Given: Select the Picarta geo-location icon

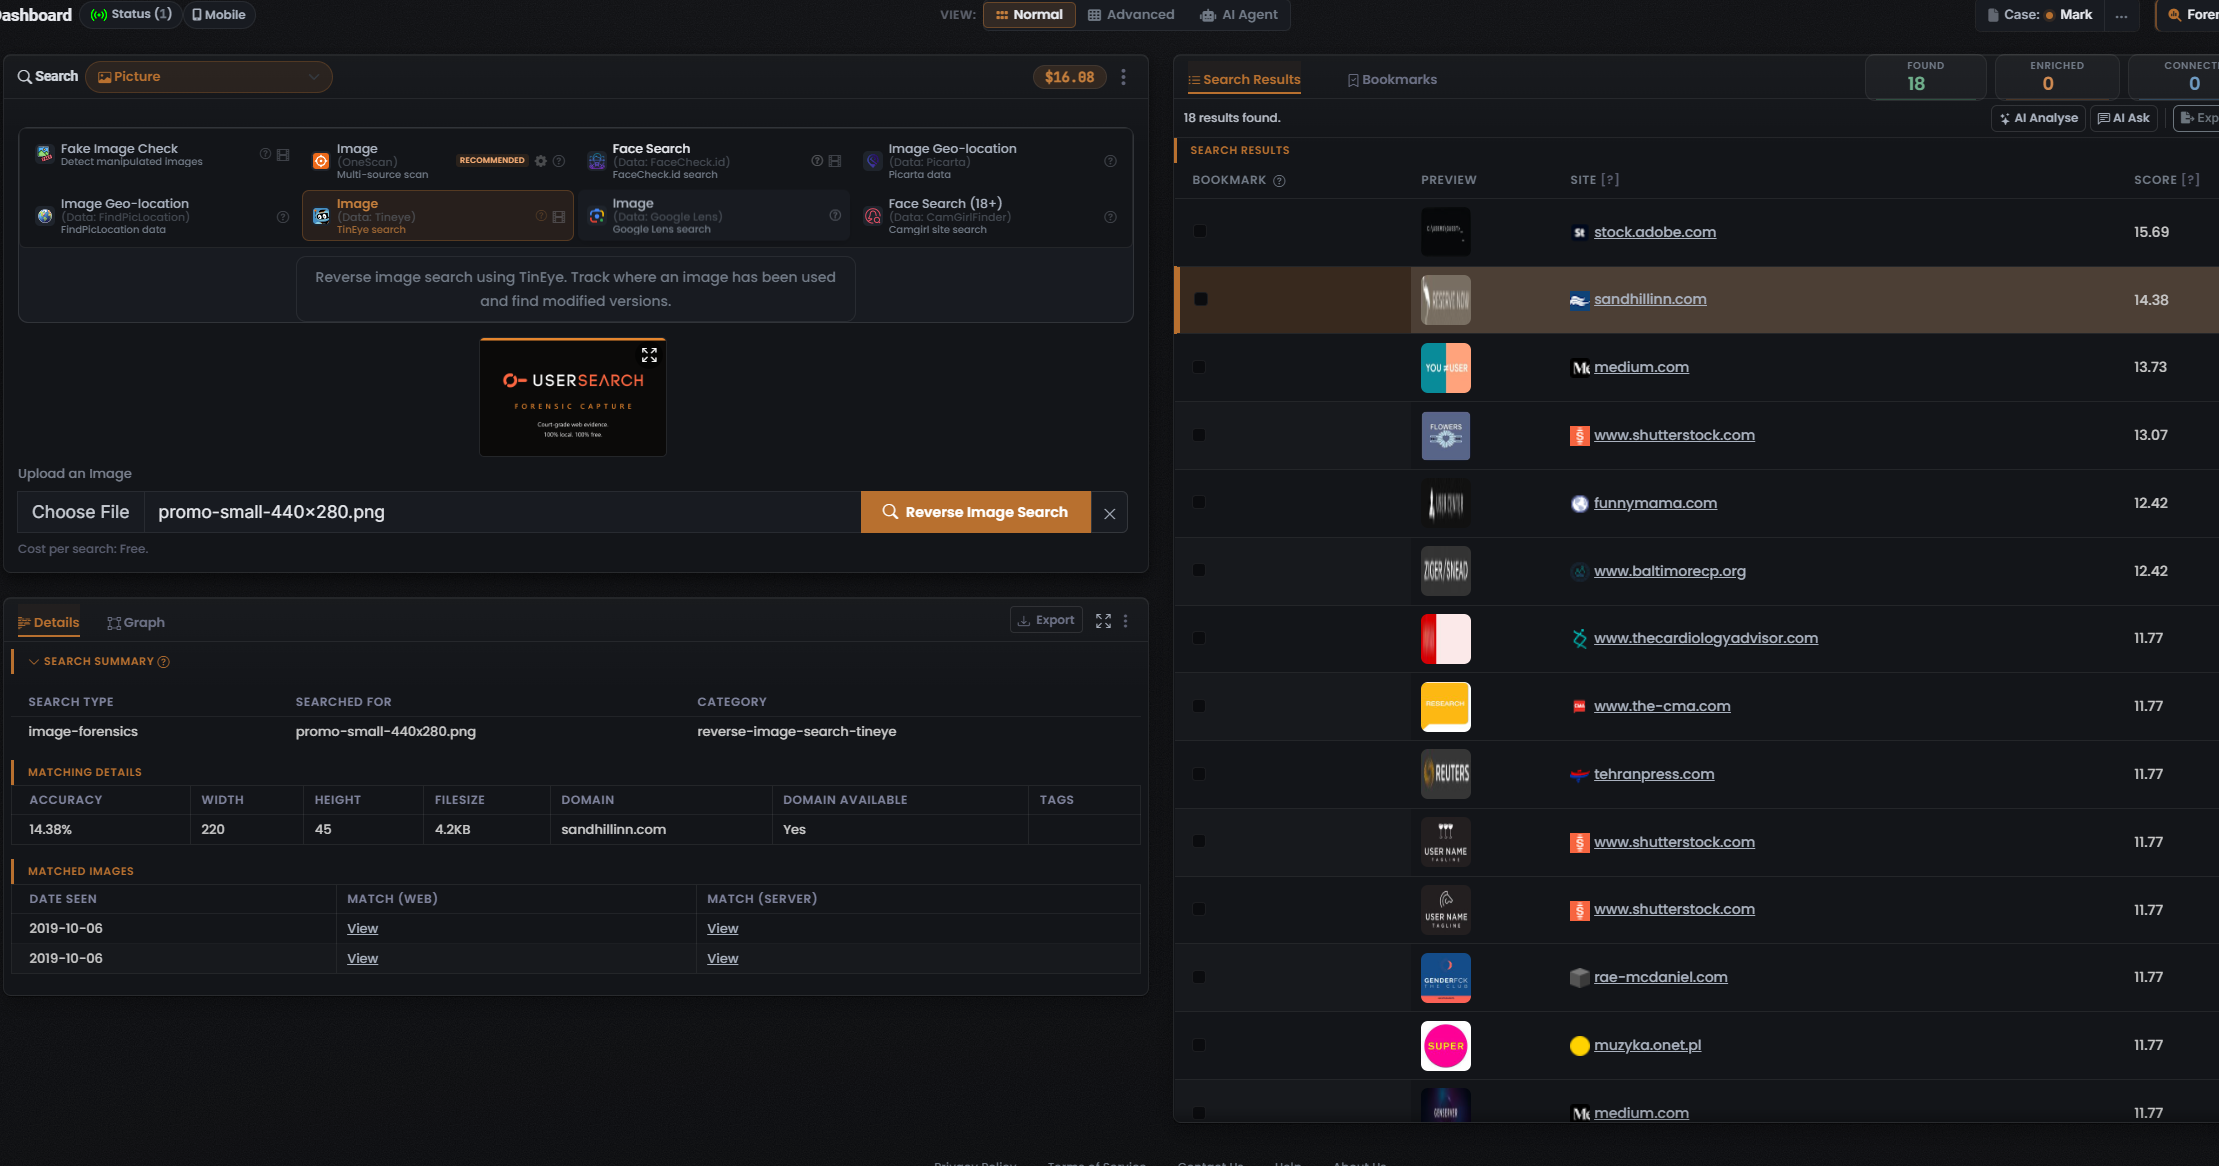Looking at the screenshot, I should click(873, 161).
